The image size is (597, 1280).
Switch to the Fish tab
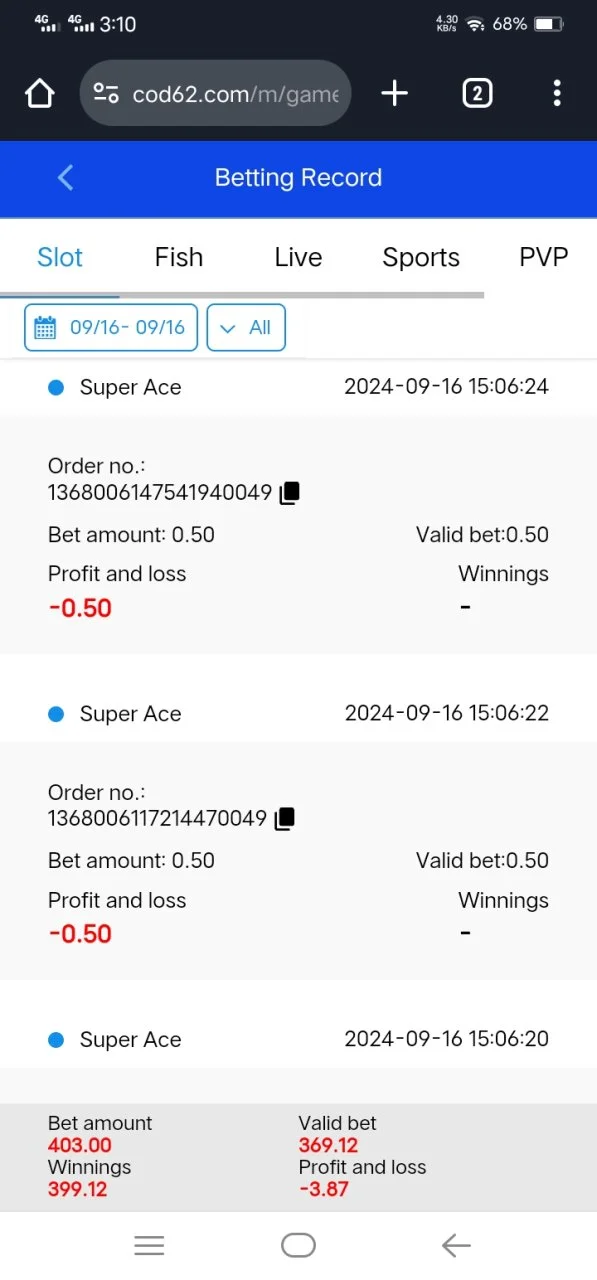pos(179,257)
